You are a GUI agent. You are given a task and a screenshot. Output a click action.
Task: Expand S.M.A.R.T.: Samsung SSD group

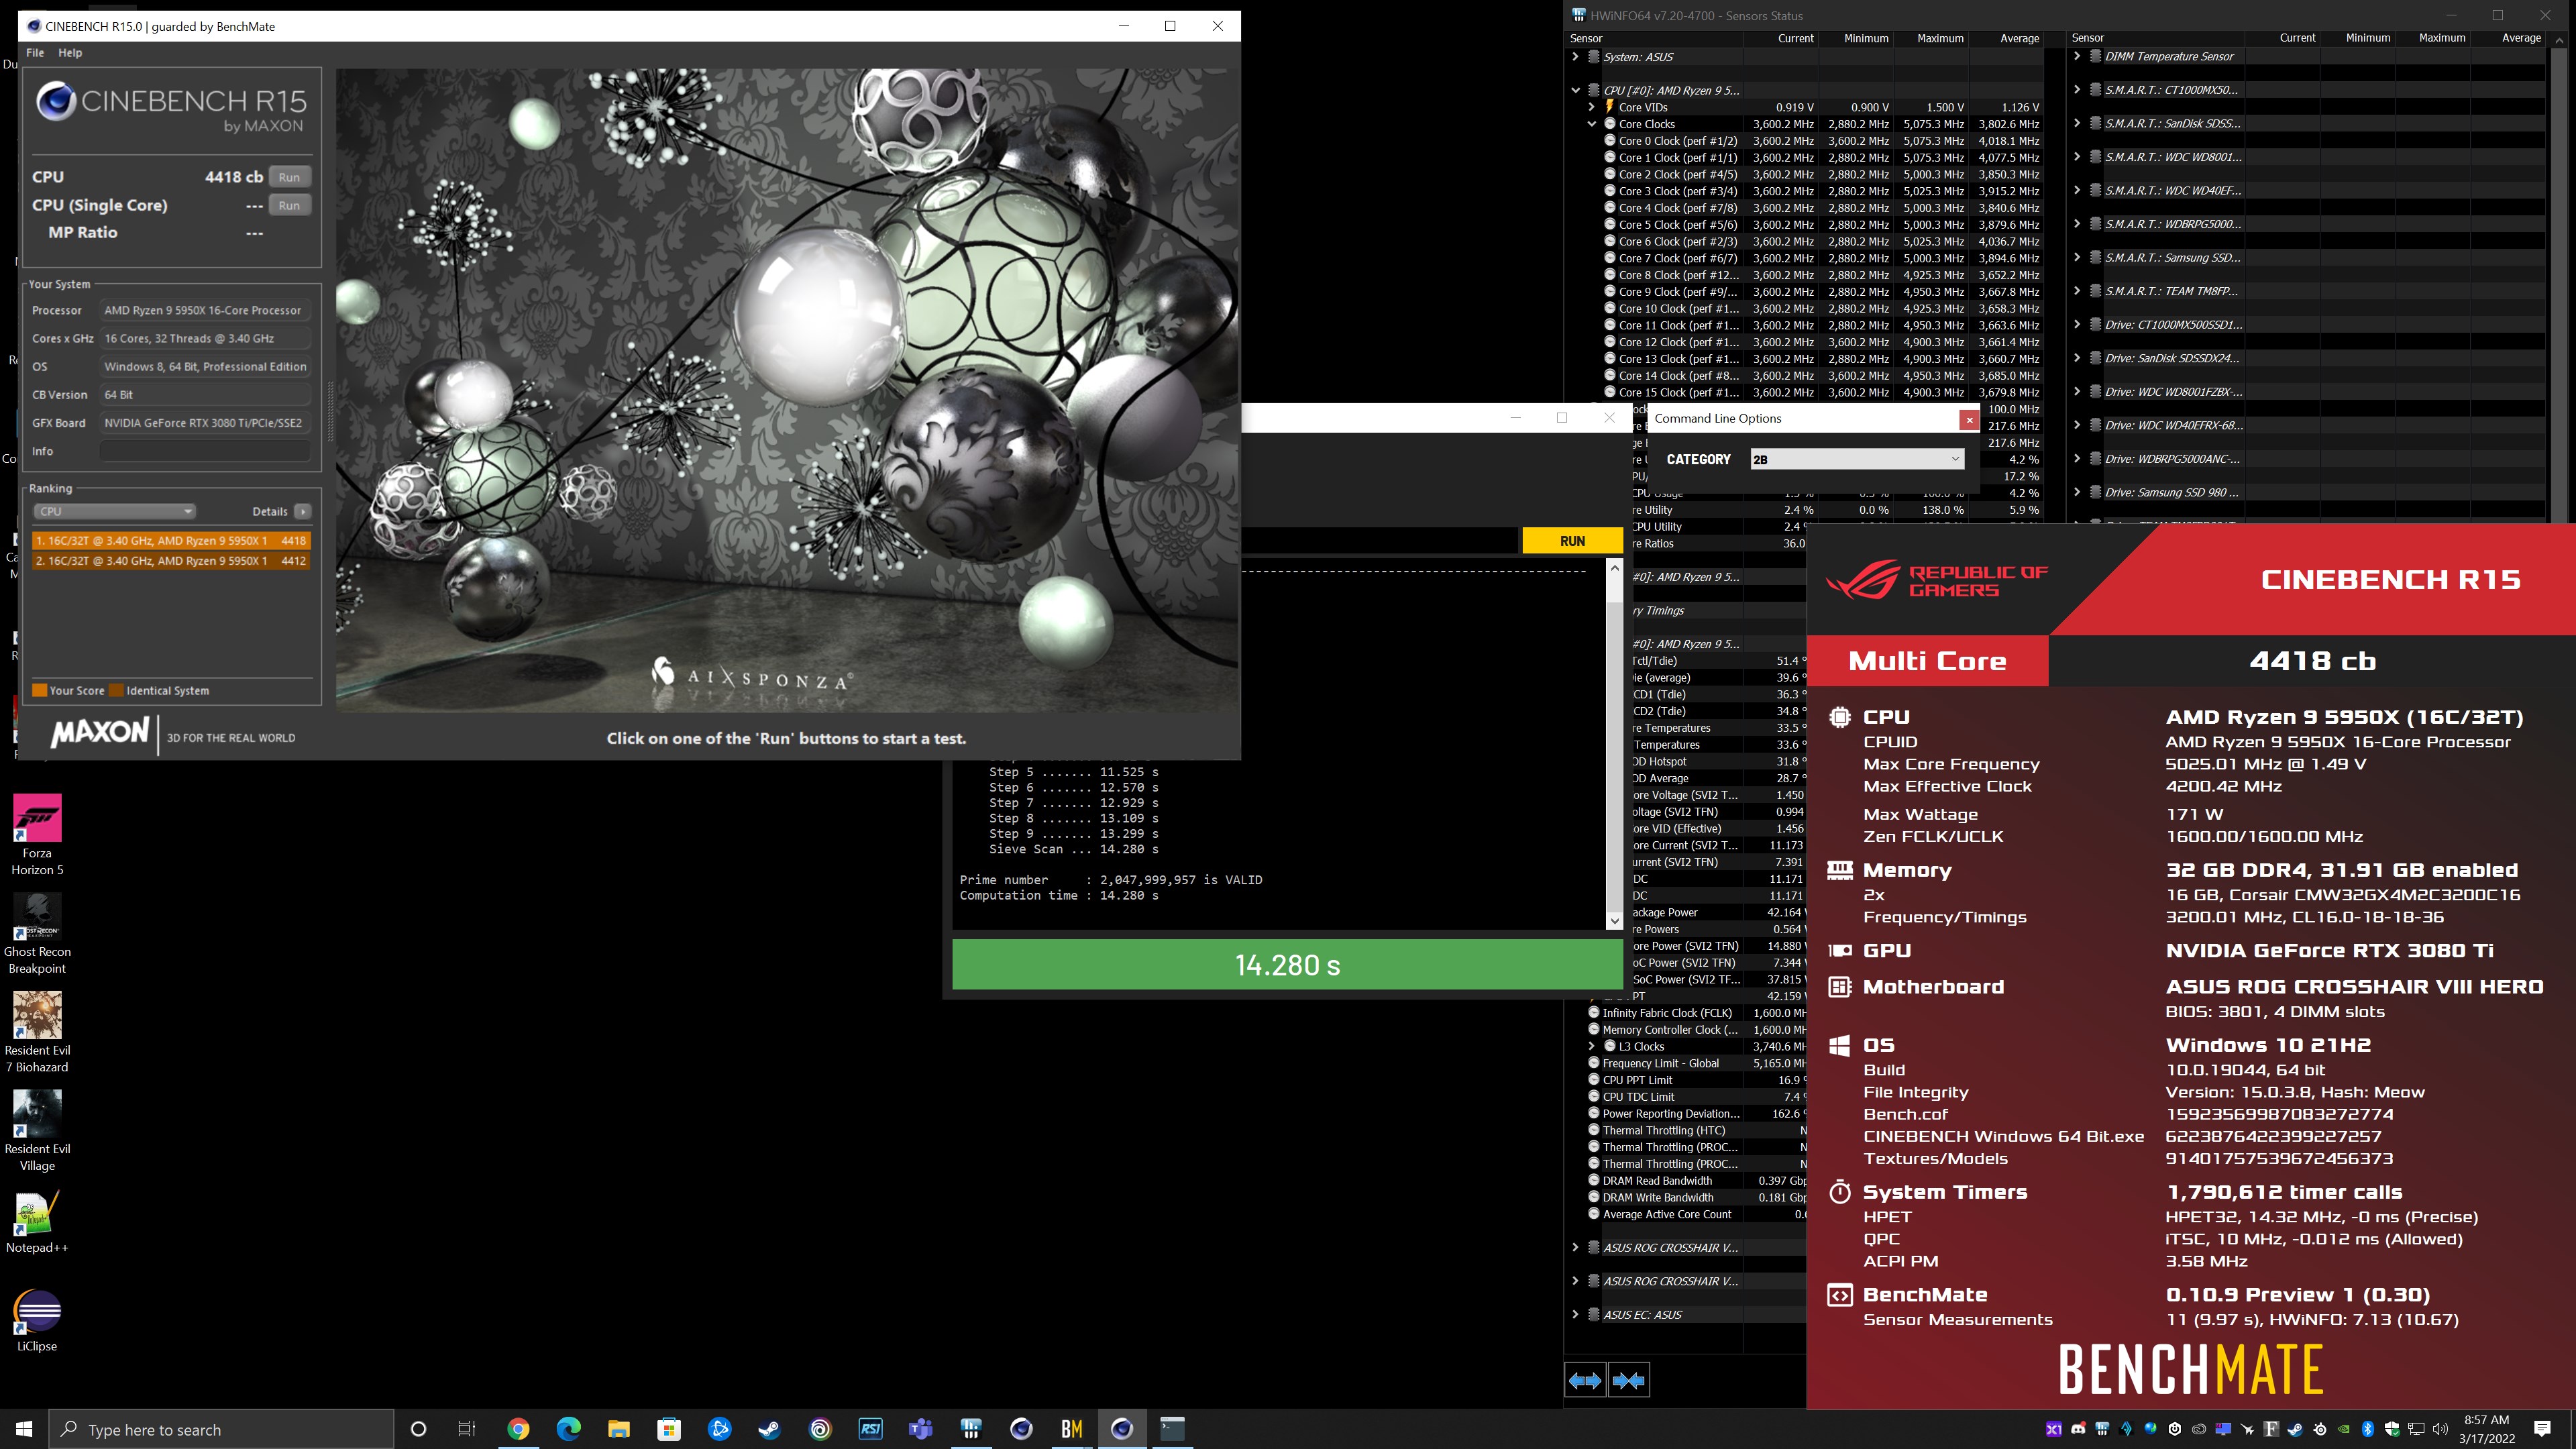pyautogui.click(x=2077, y=257)
